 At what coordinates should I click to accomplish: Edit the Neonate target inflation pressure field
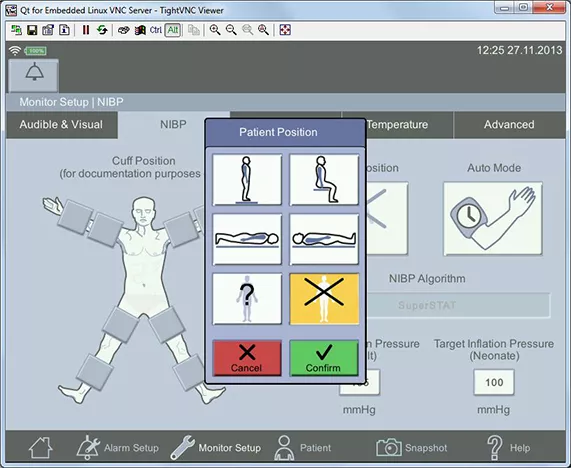(x=494, y=382)
